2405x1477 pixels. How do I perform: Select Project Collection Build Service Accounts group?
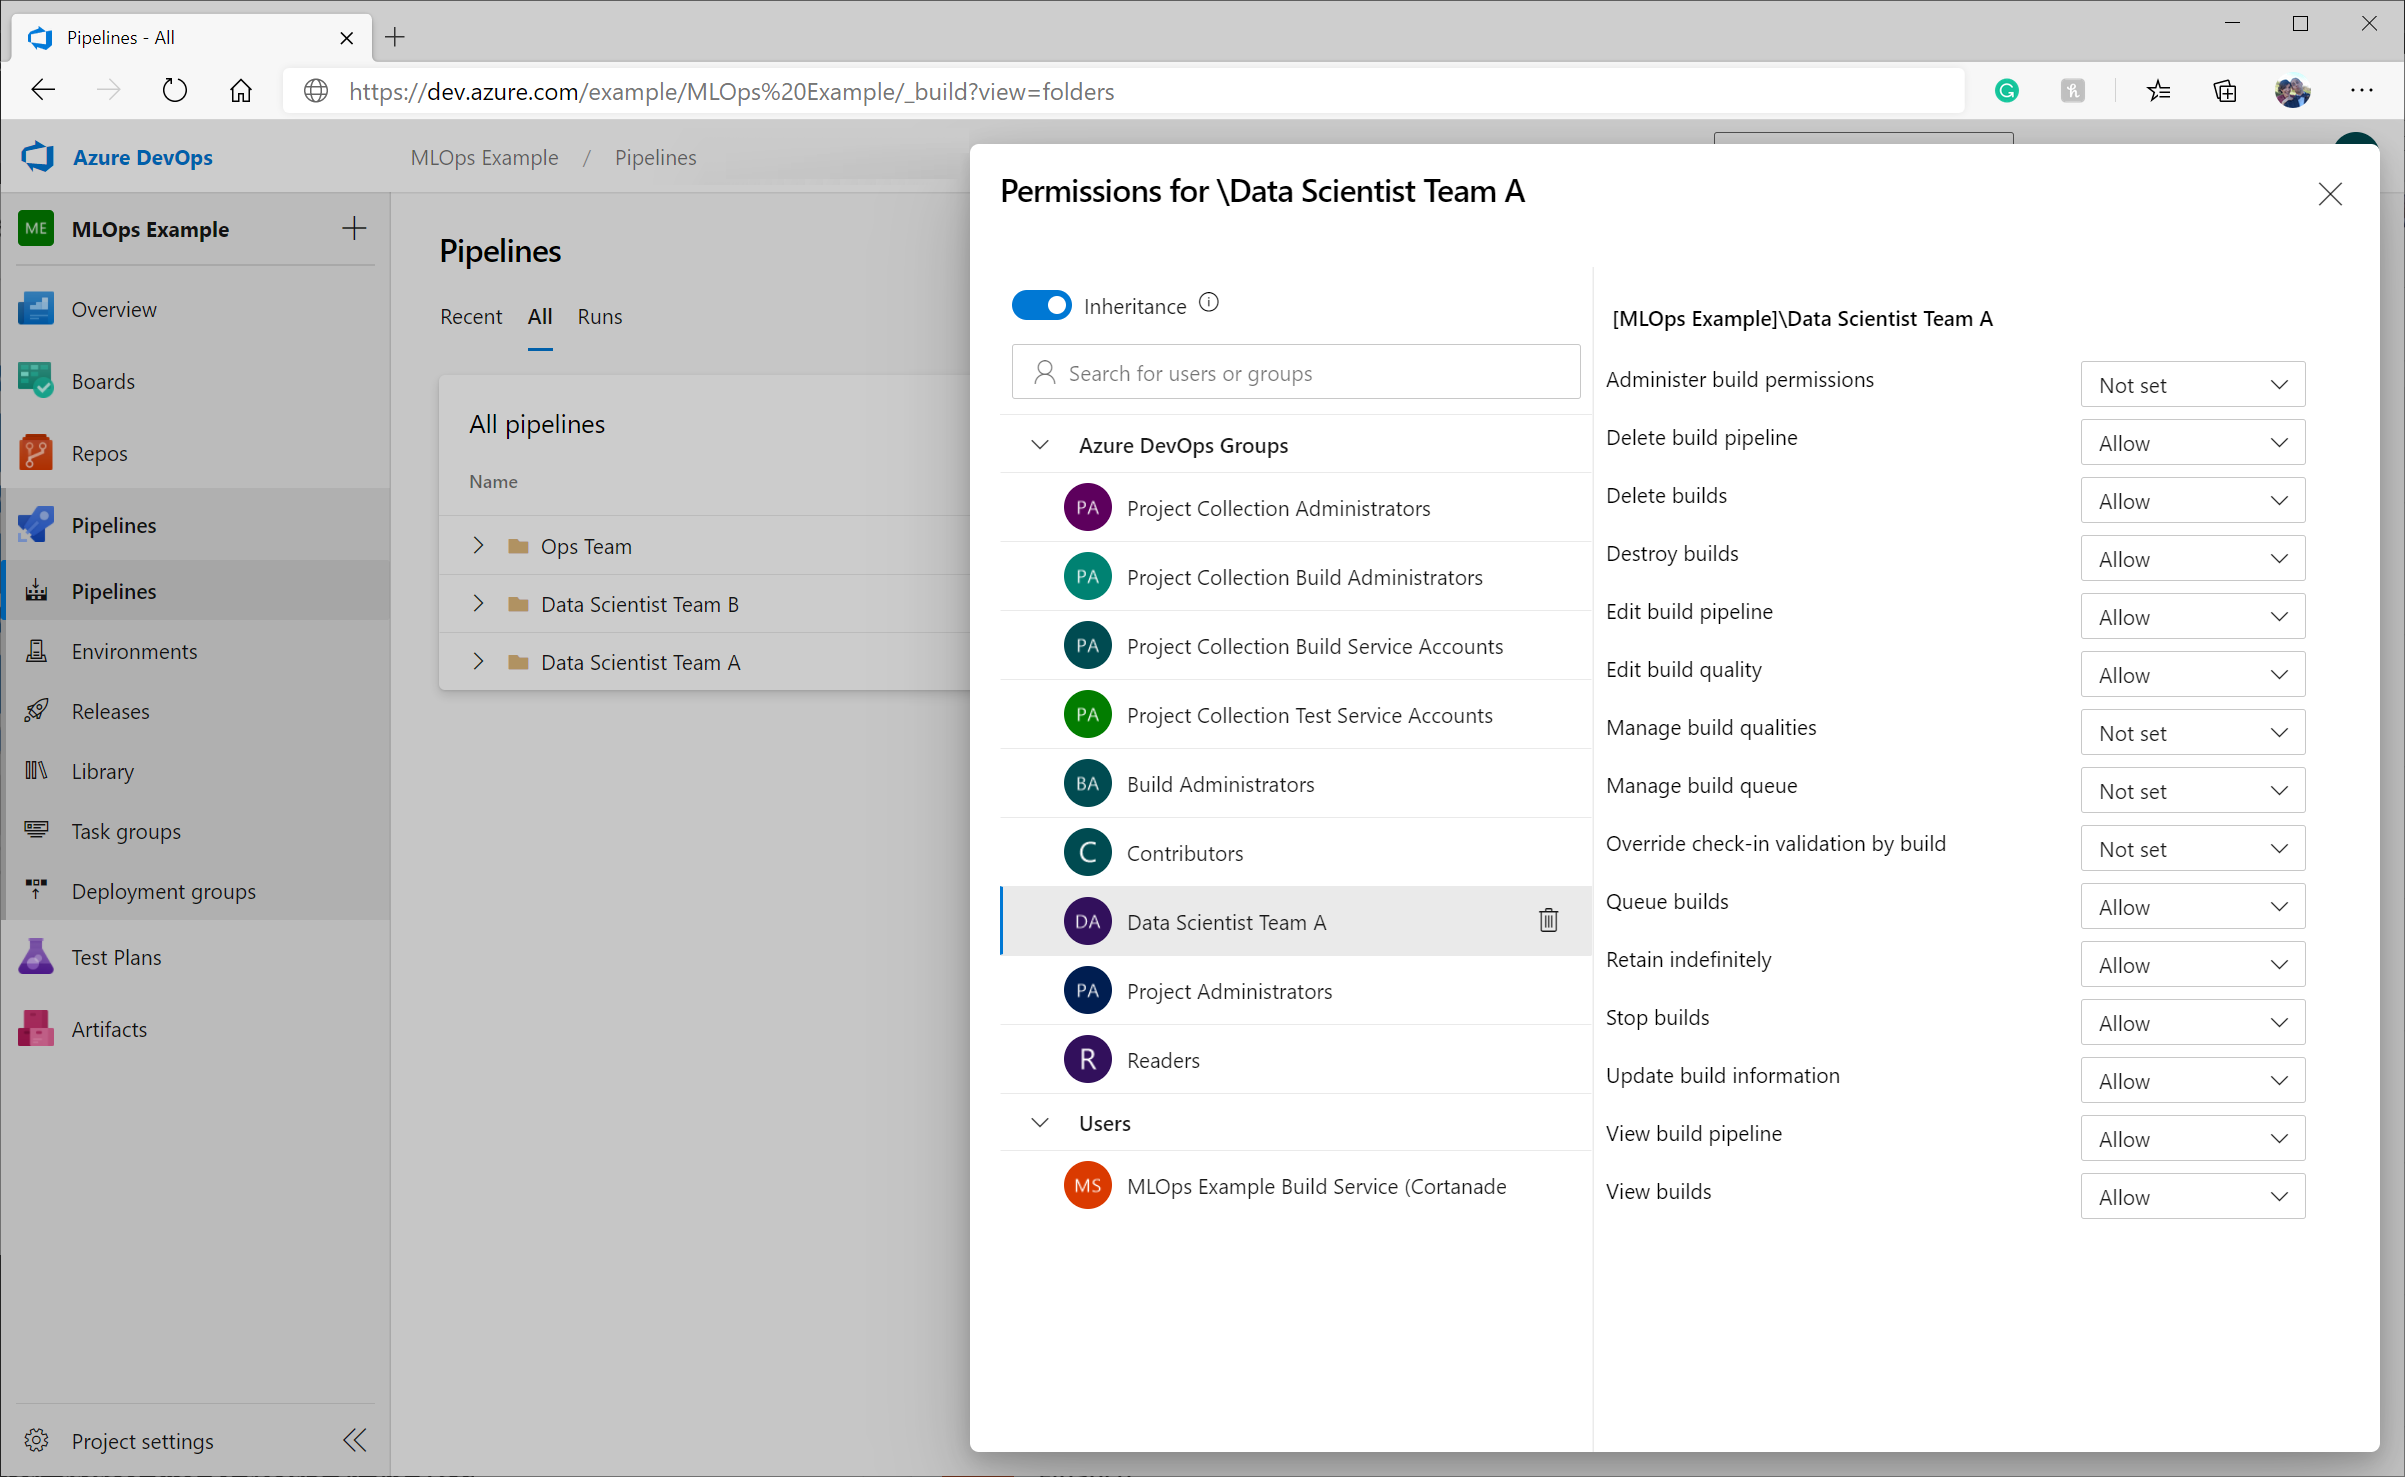click(x=1295, y=646)
